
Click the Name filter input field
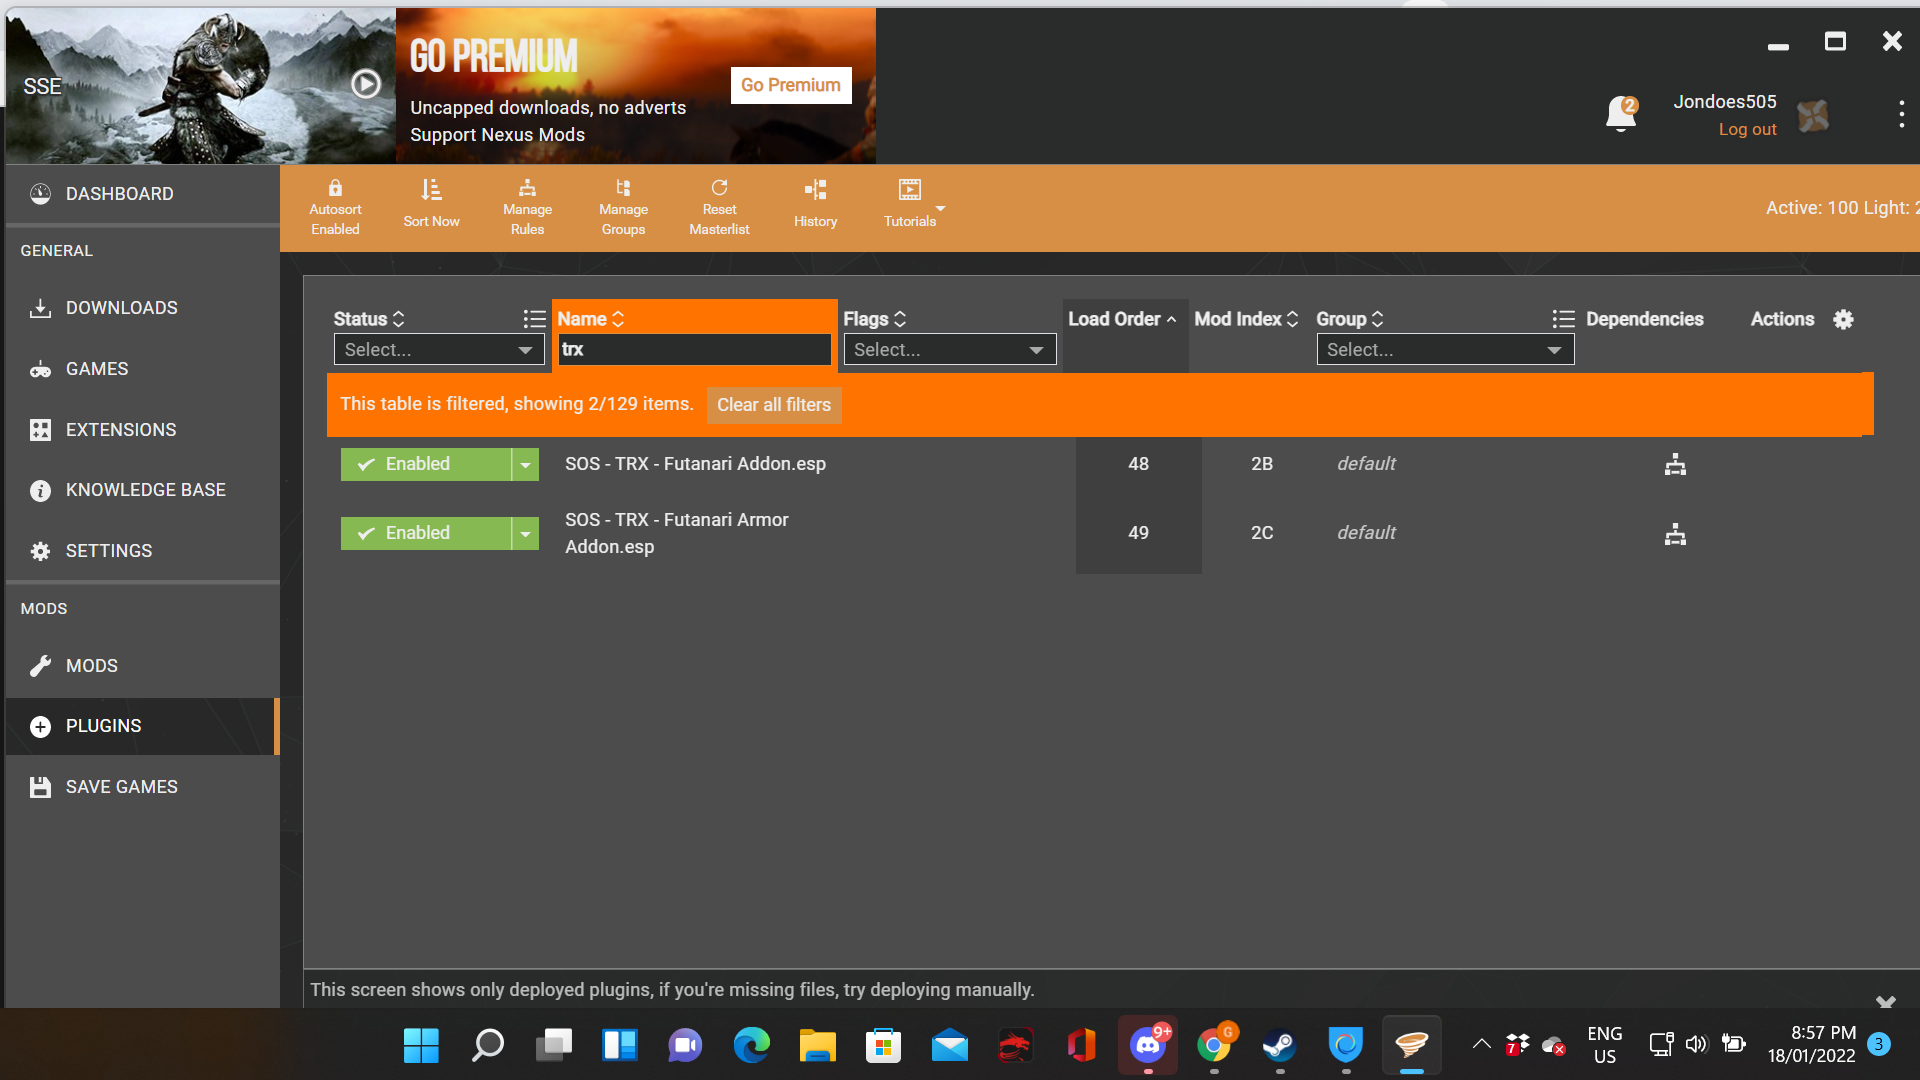tap(694, 349)
